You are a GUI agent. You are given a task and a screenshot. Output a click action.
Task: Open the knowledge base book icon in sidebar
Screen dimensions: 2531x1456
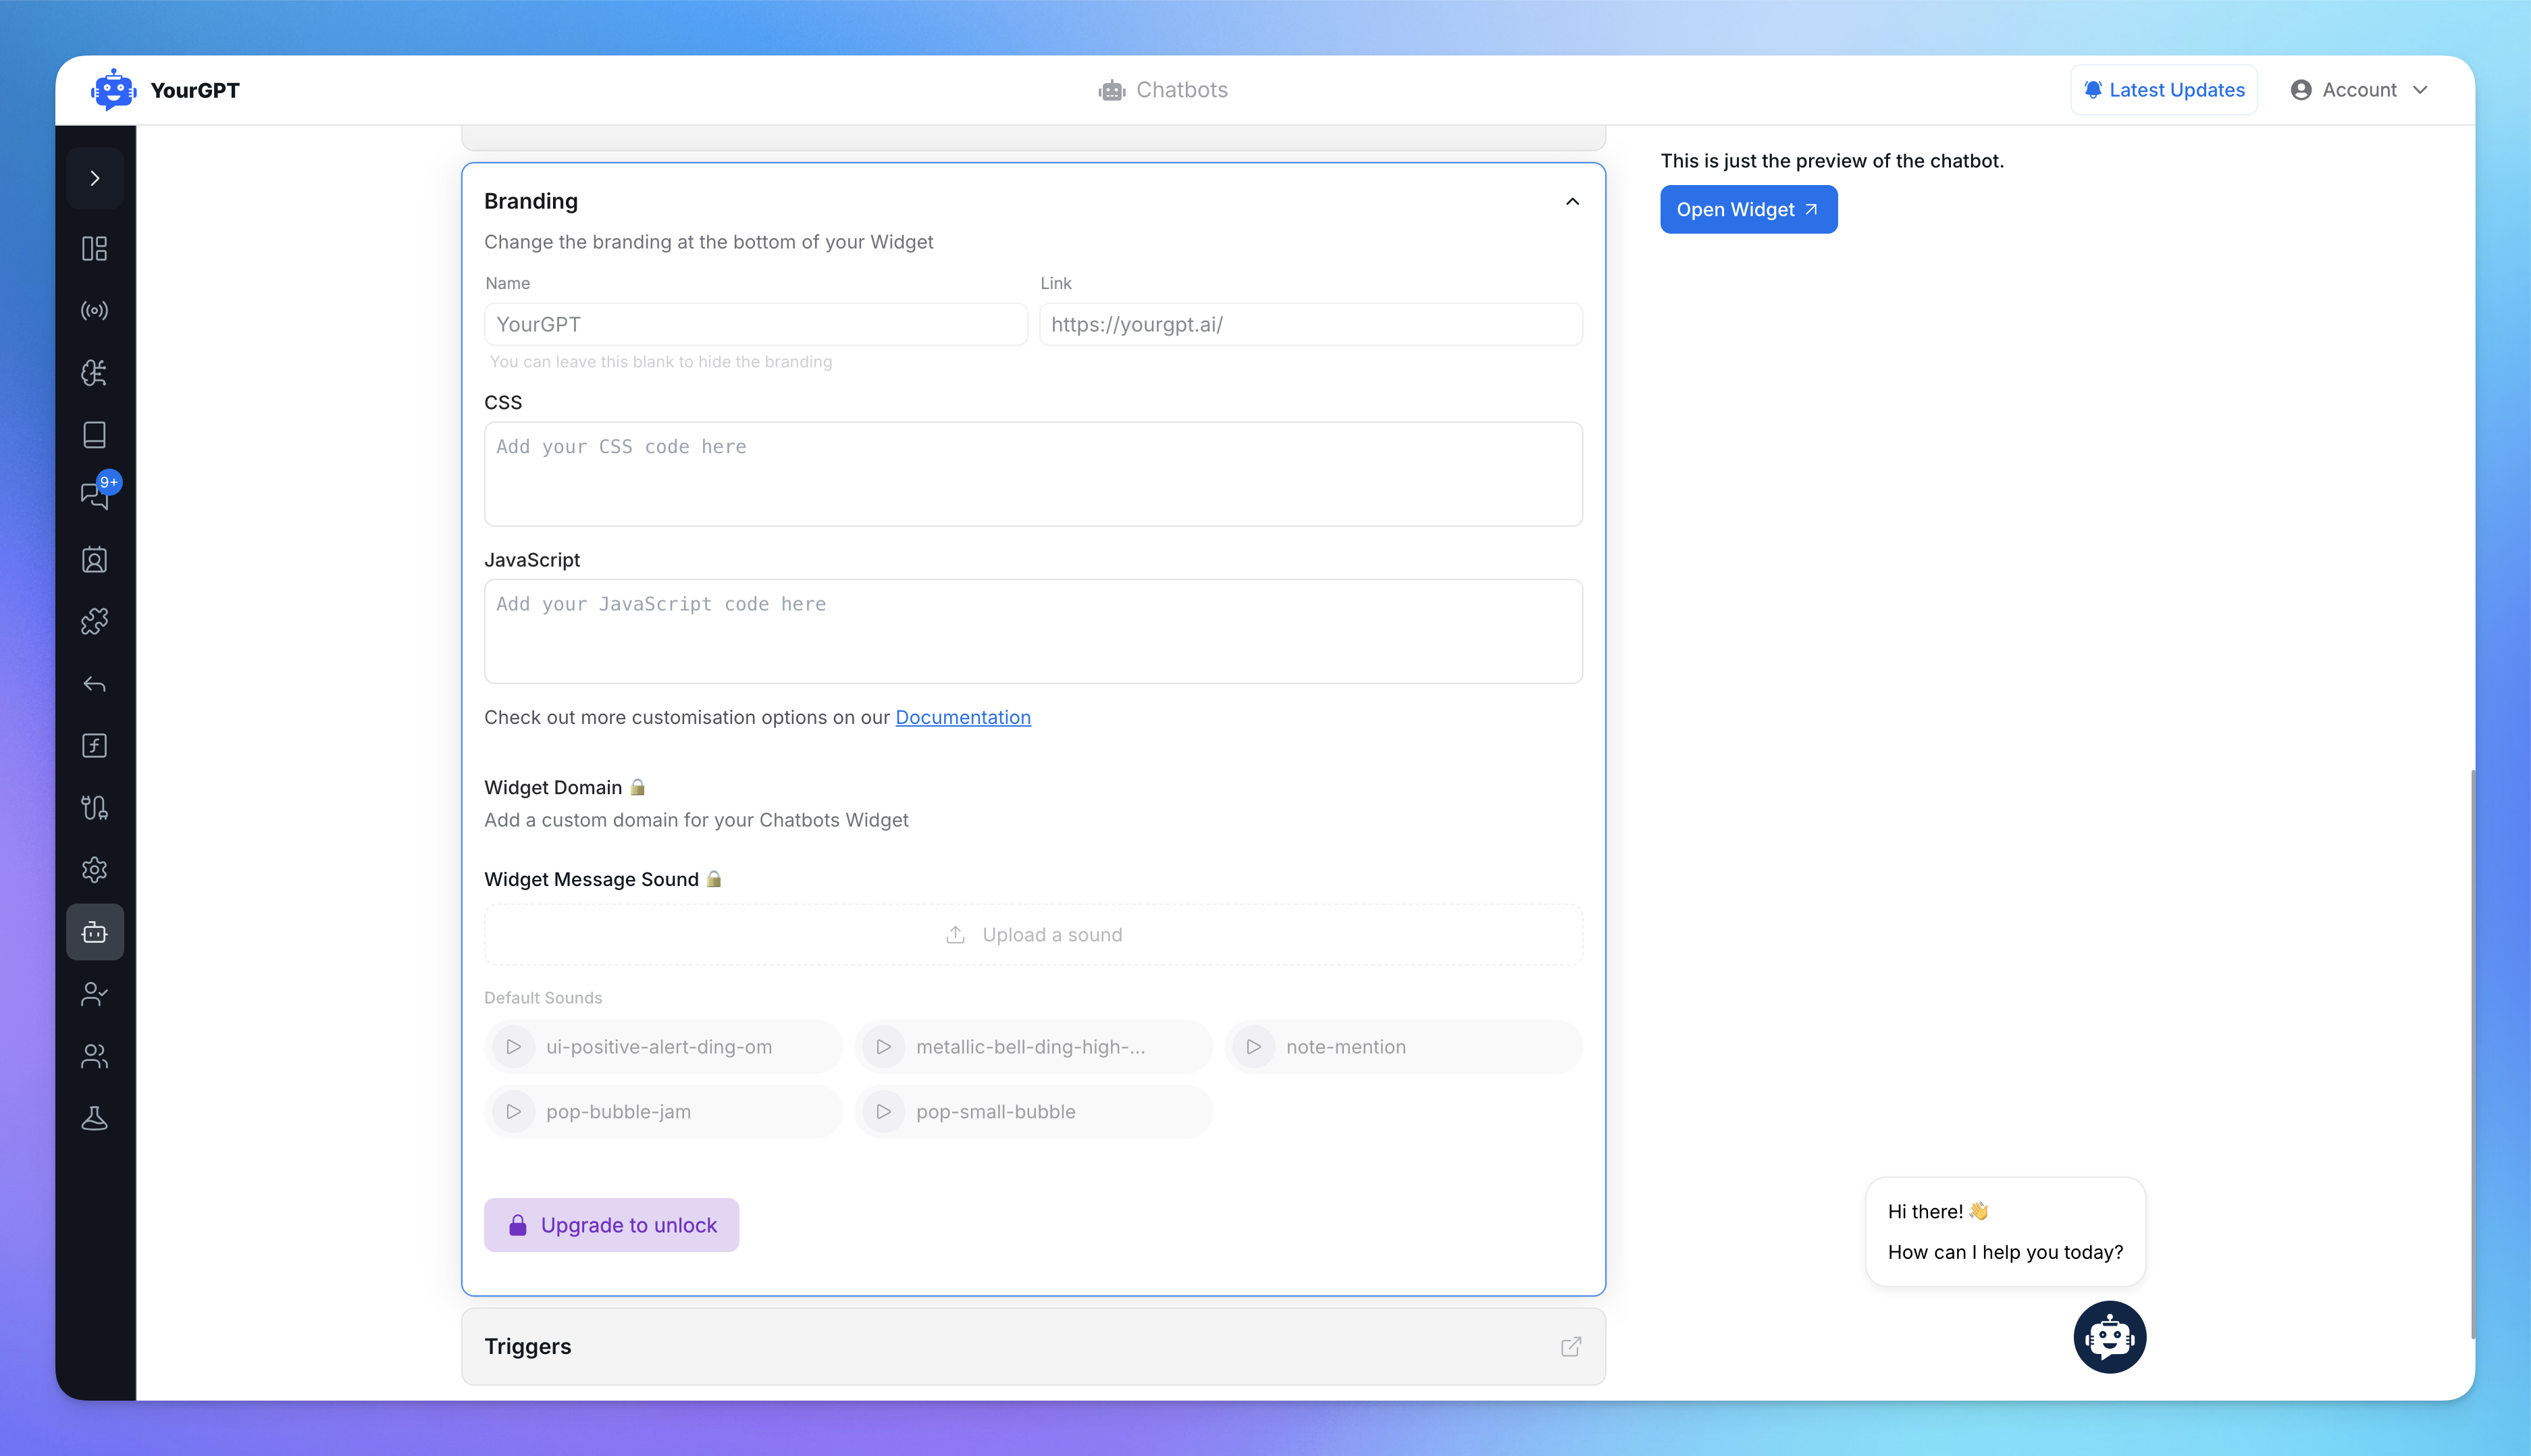click(95, 435)
